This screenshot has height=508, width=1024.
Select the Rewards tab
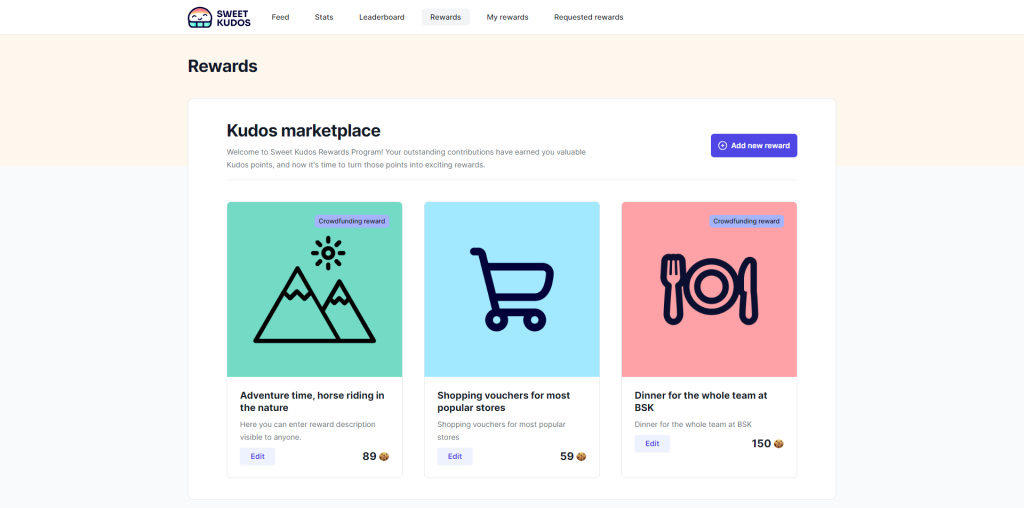445,17
